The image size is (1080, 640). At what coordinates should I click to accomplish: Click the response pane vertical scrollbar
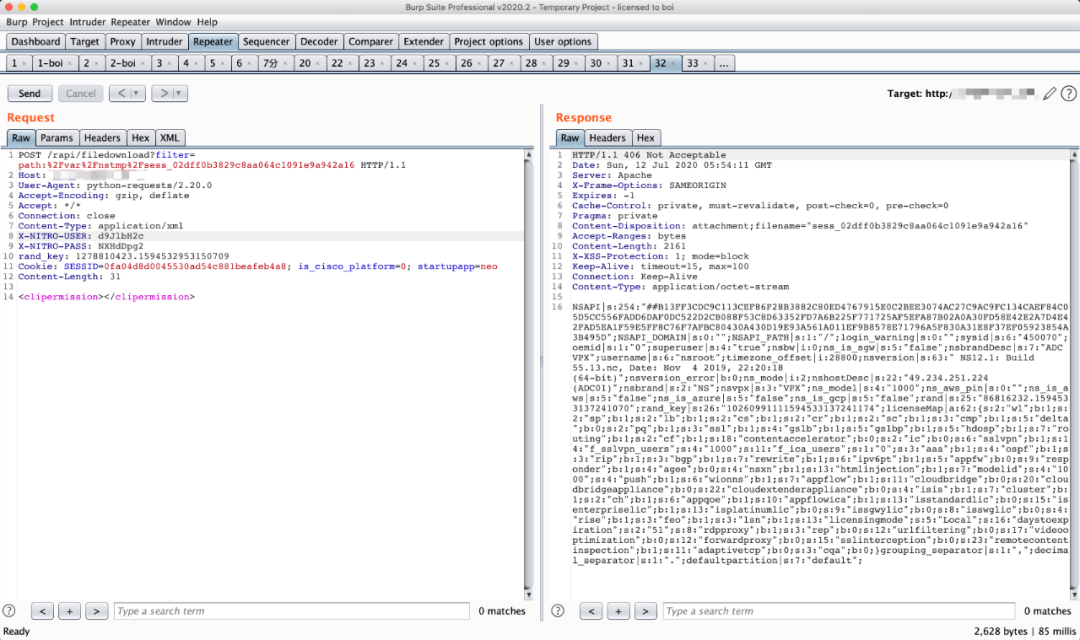(x=1073, y=375)
